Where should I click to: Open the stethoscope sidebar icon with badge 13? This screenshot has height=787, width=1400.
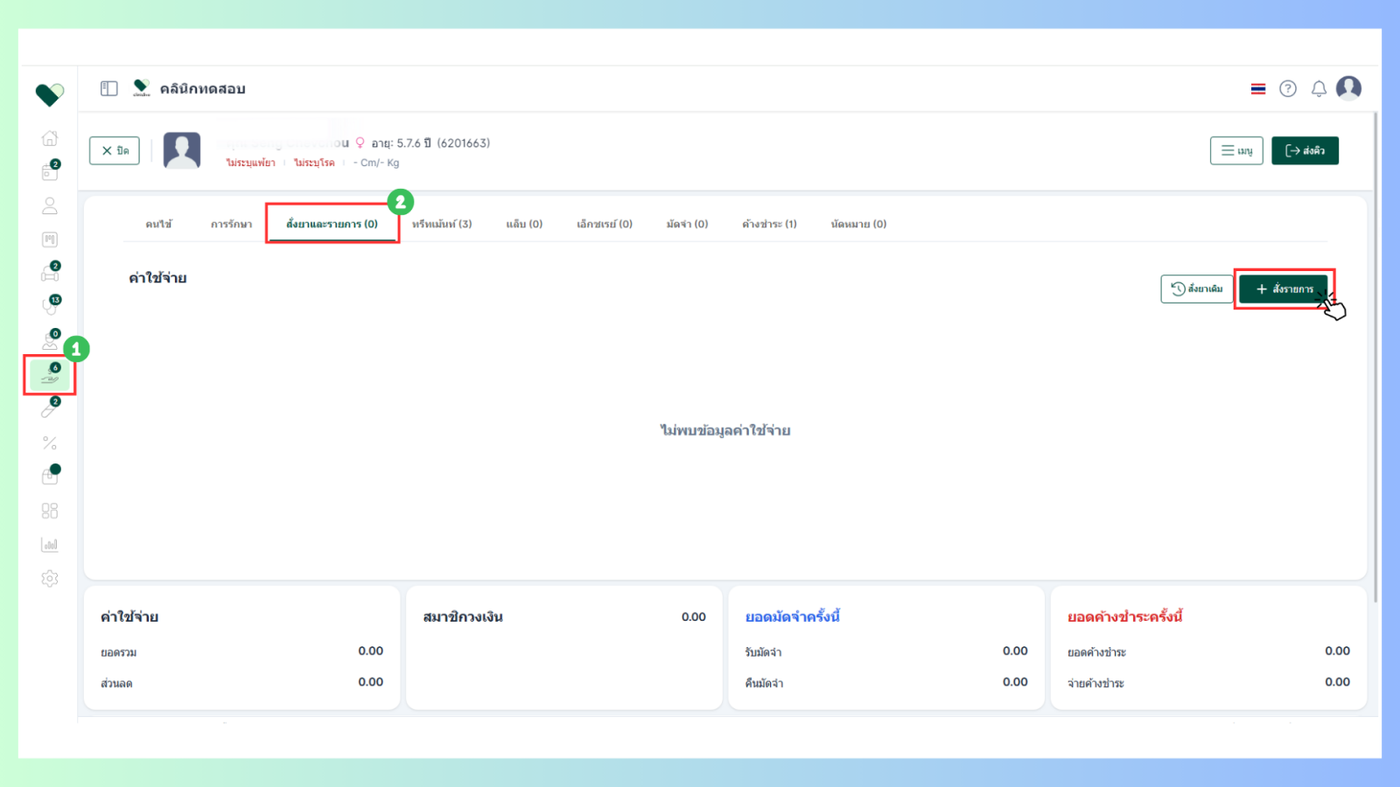tap(49, 307)
